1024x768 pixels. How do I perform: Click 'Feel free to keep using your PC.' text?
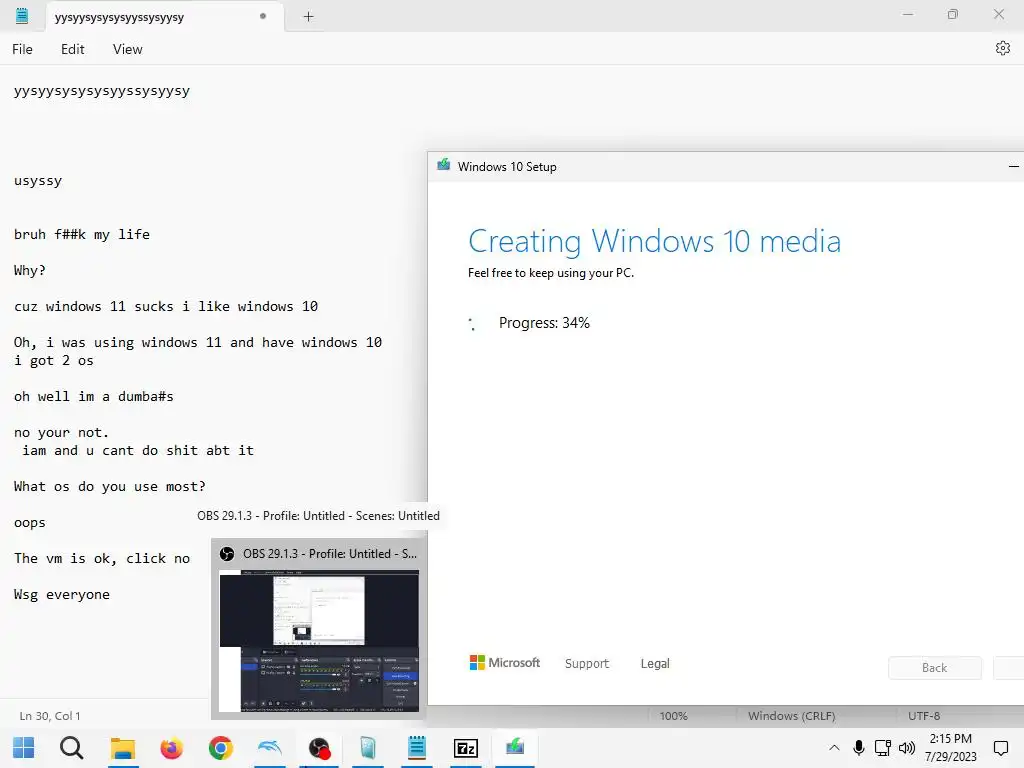tap(551, 273)
